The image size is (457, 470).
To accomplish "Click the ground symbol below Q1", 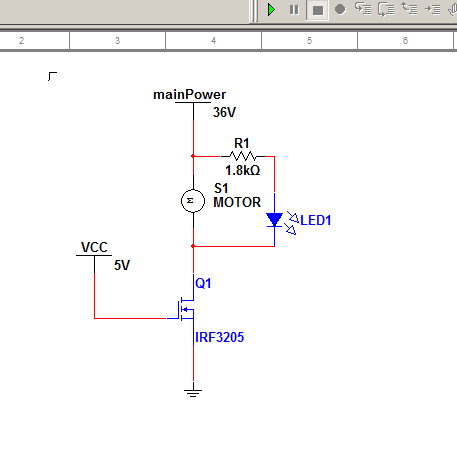I will pyautogui.click(x=193, y=390).
